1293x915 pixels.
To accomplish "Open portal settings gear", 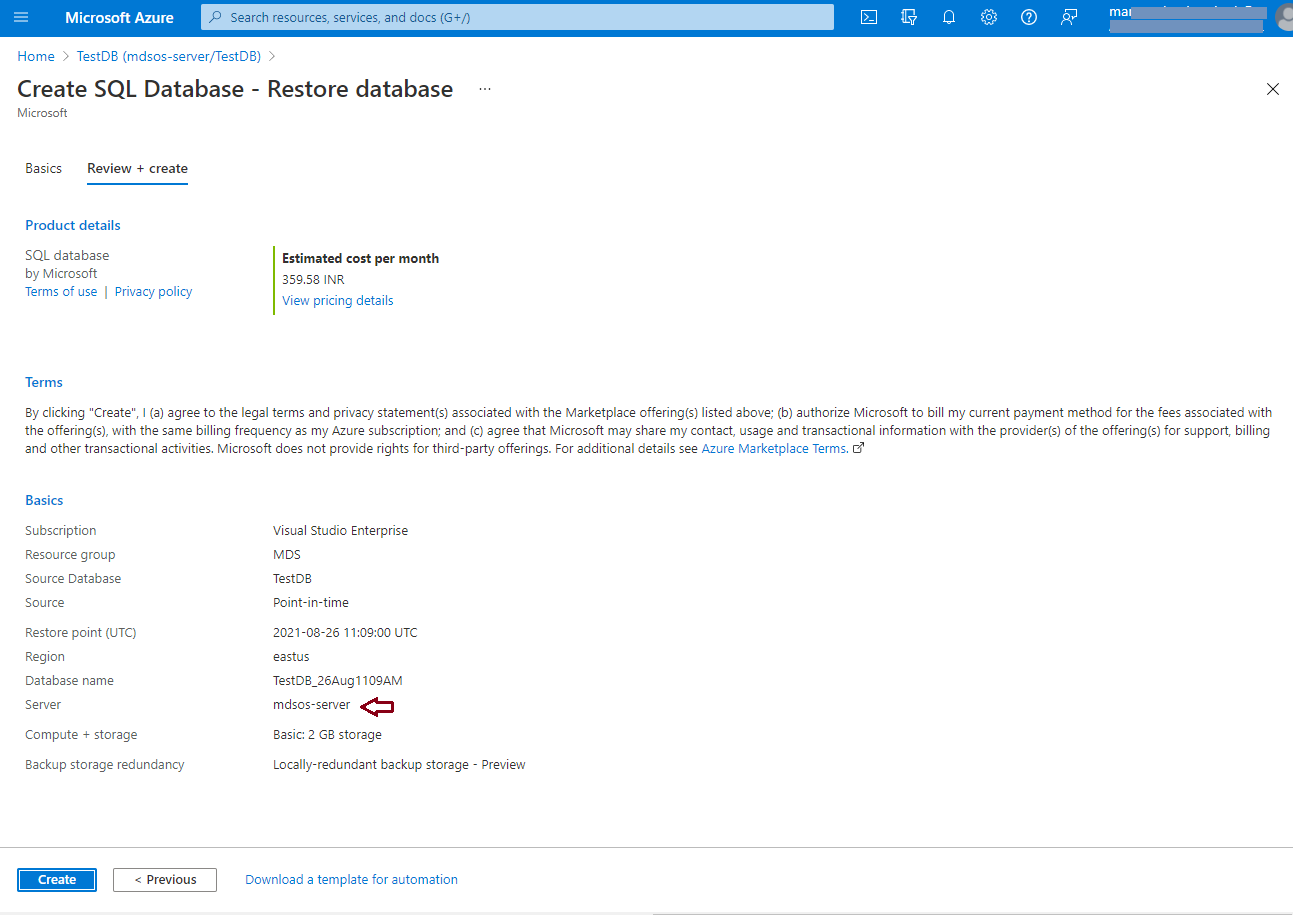I will pos(989,17).
